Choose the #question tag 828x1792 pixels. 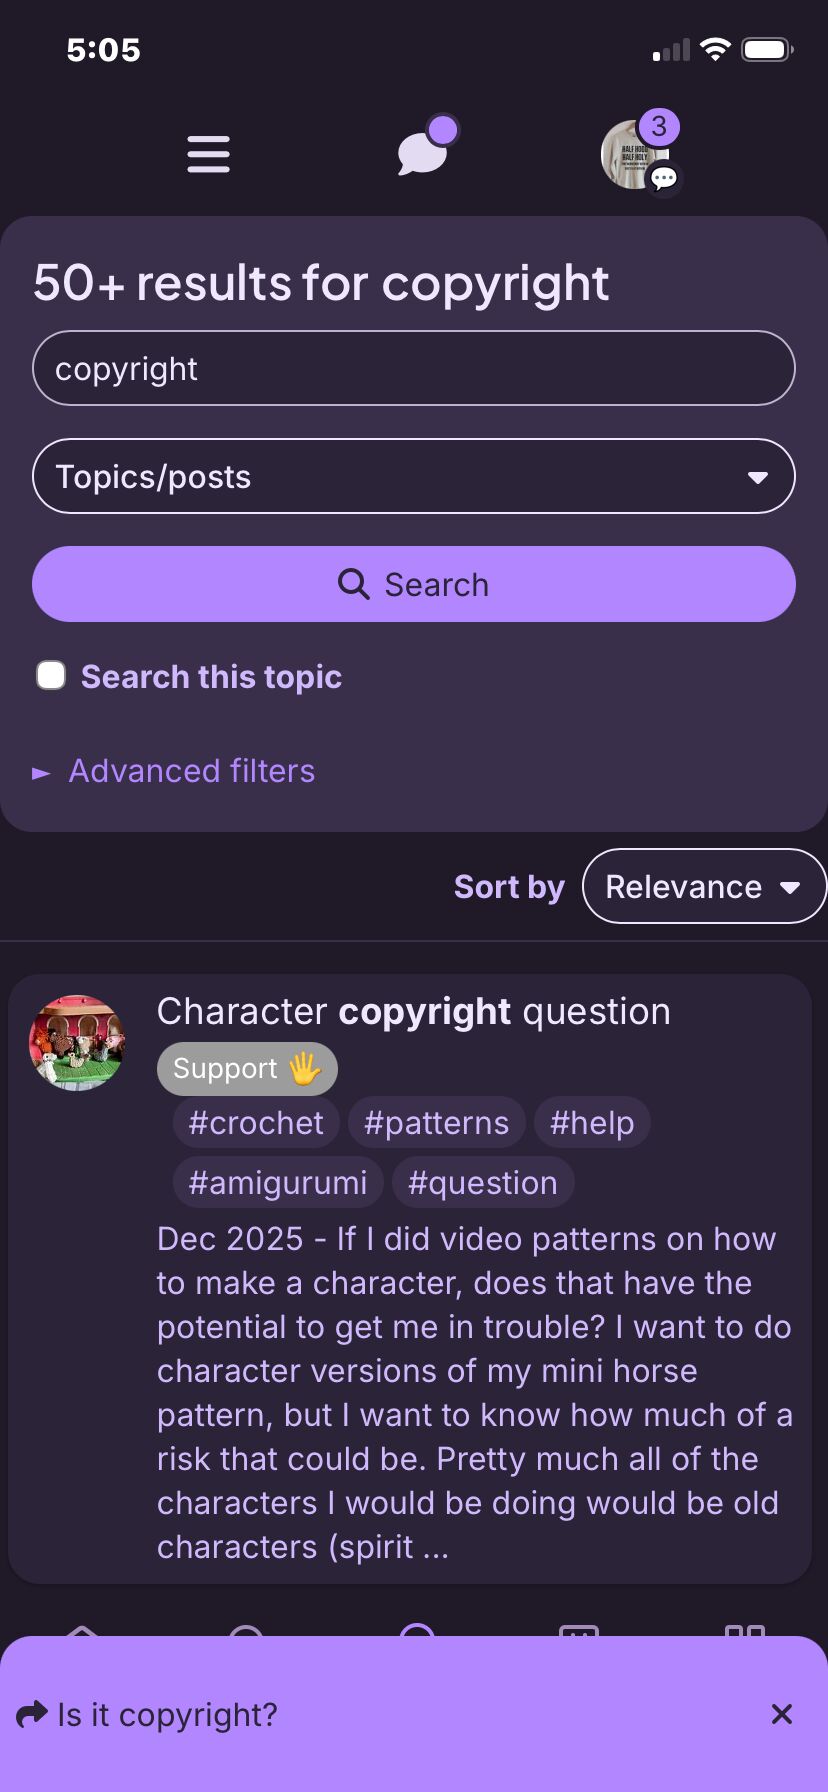click(482, 1183)
